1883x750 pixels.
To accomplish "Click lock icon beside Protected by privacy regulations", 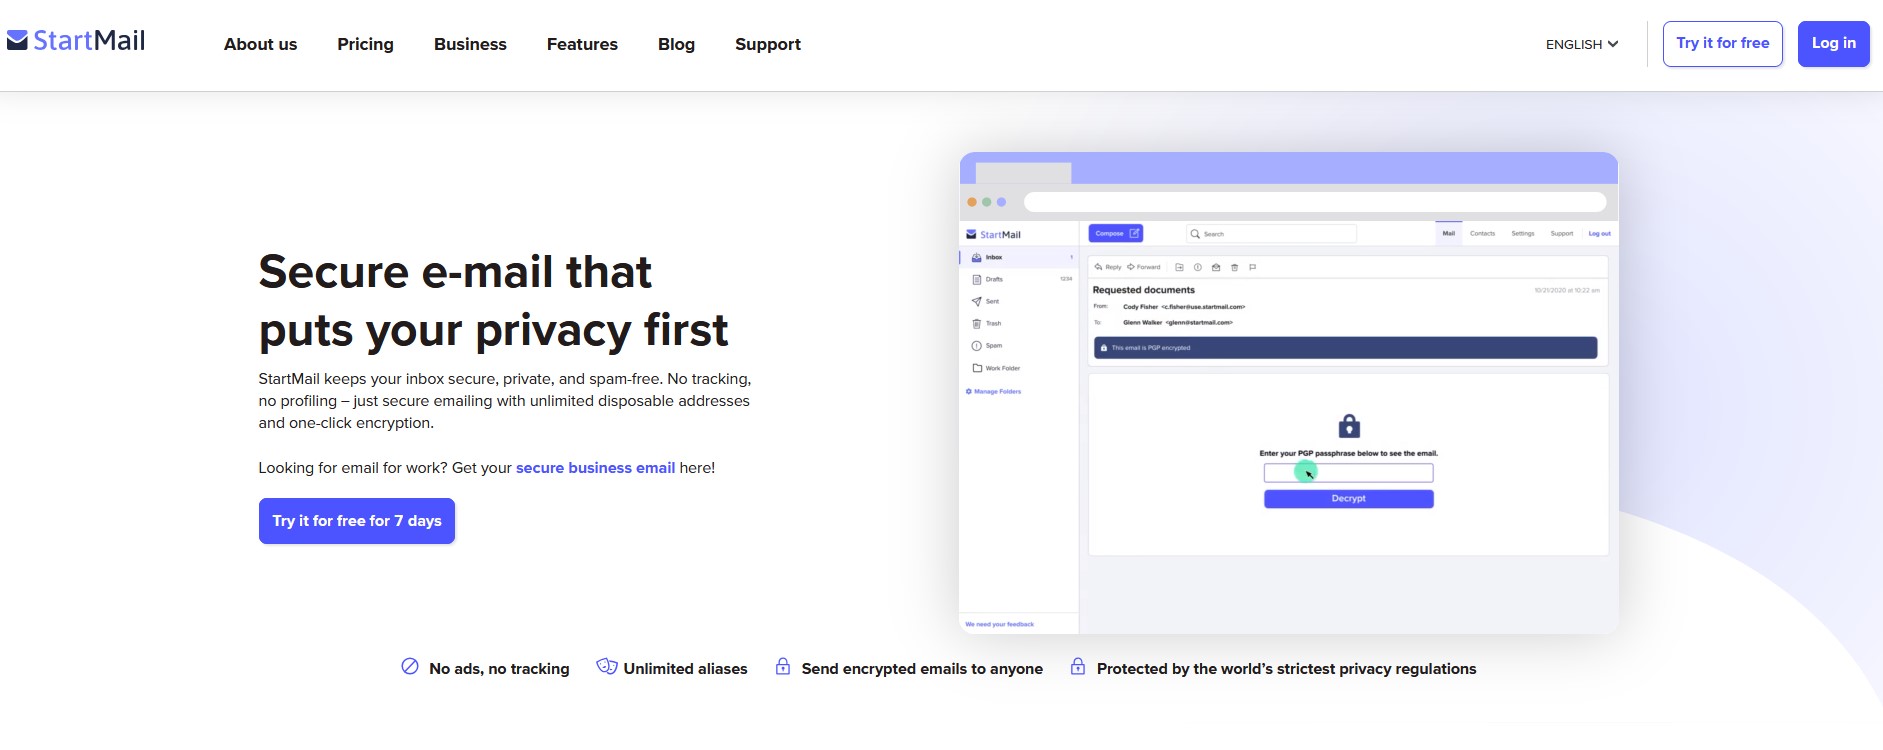I will (1078, 666).
